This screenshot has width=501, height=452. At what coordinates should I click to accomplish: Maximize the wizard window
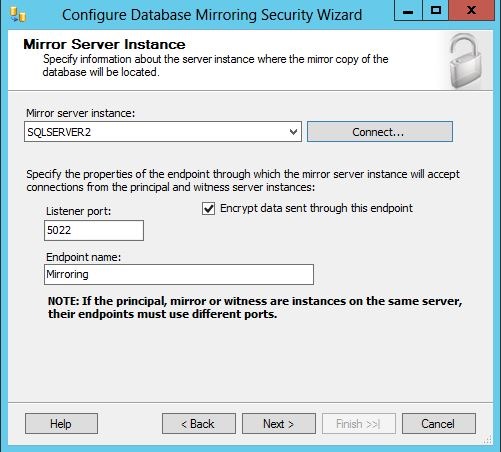(435, 11)
